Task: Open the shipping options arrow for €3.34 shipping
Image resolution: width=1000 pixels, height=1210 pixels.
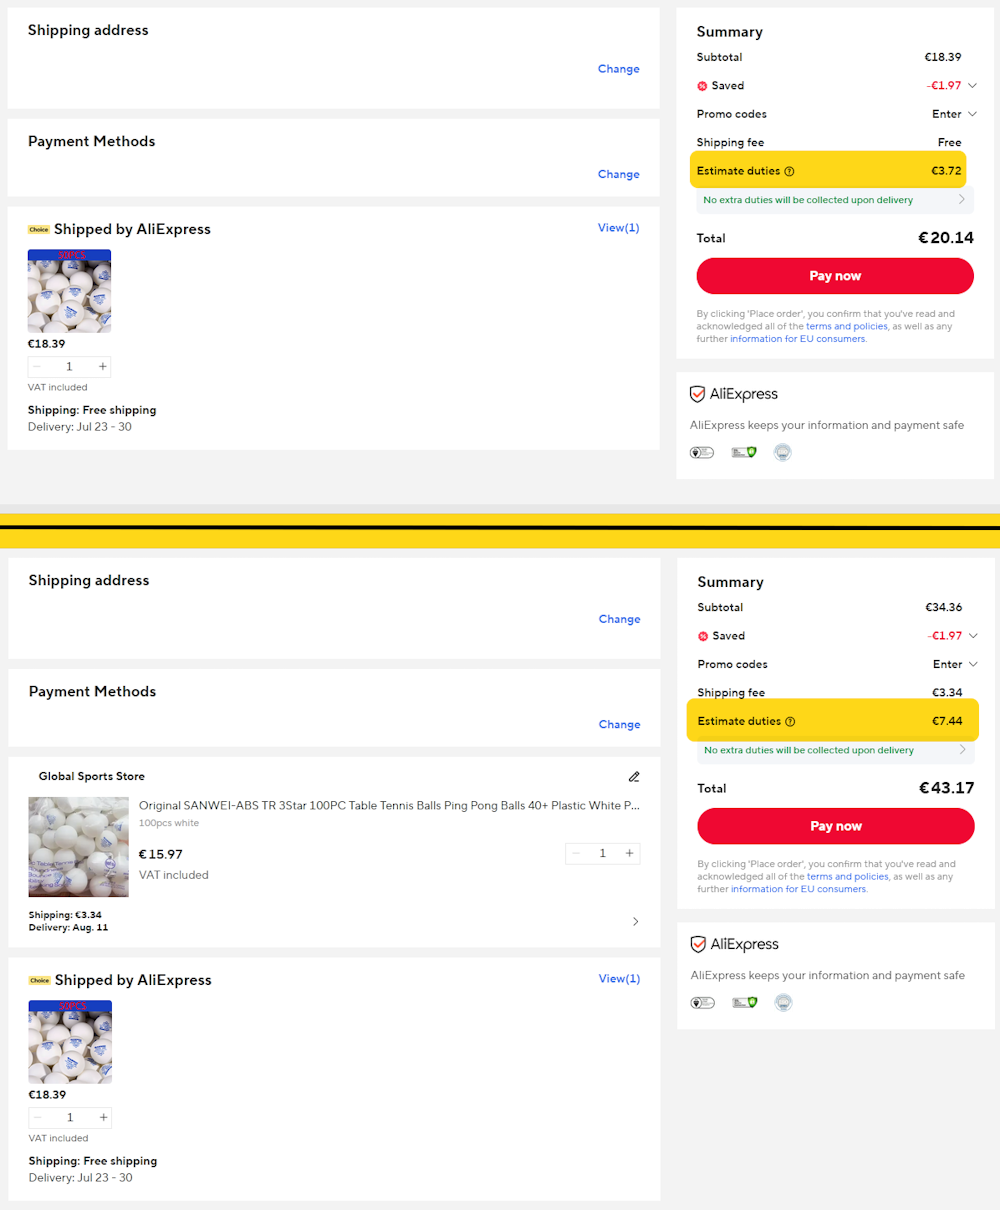Action: [x=635, y=921]
